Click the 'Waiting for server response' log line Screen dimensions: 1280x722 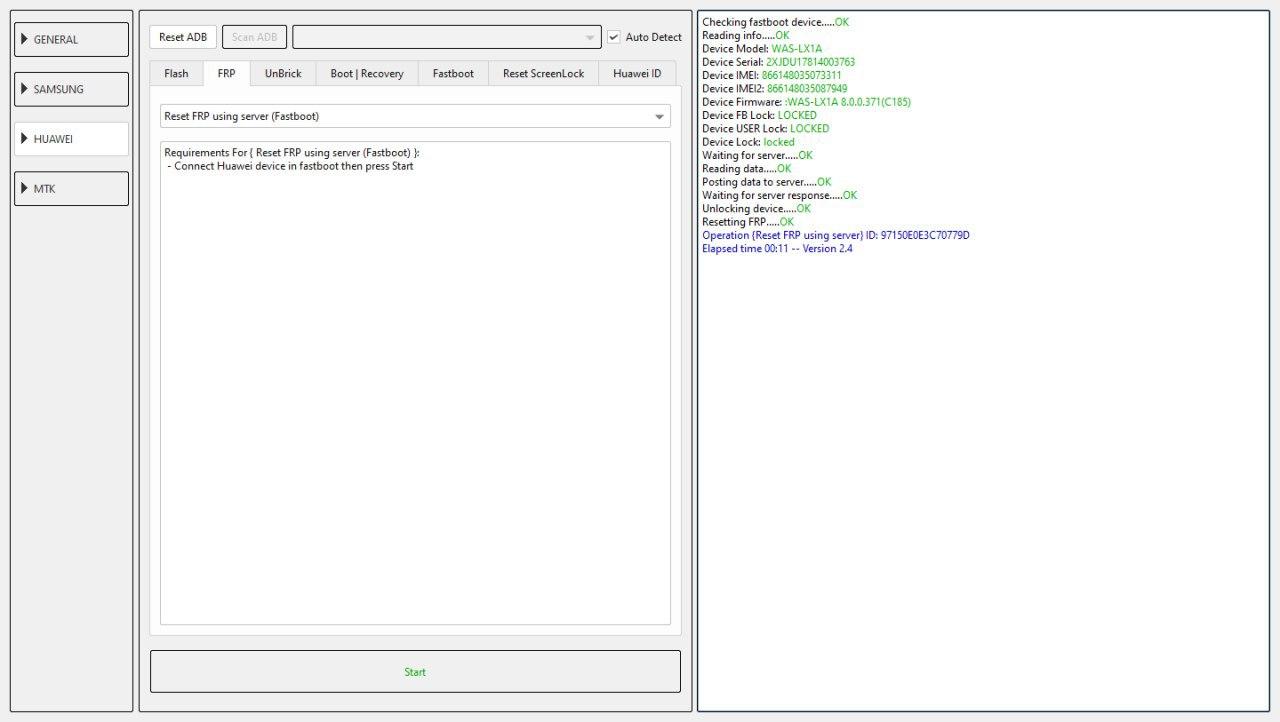780,195
